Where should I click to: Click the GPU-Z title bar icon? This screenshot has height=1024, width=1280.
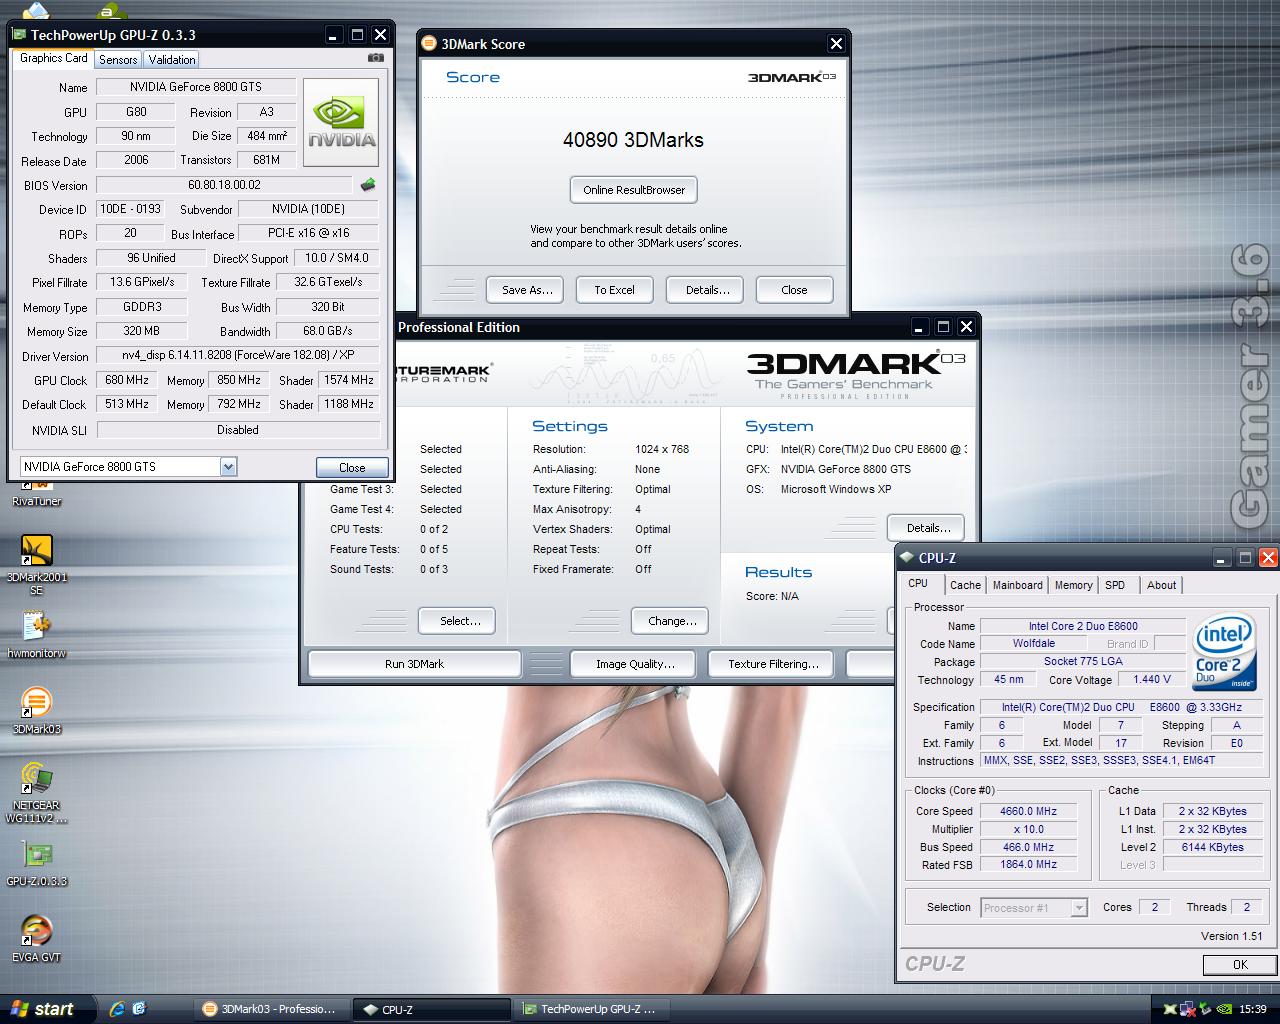[x=19, y=34]
